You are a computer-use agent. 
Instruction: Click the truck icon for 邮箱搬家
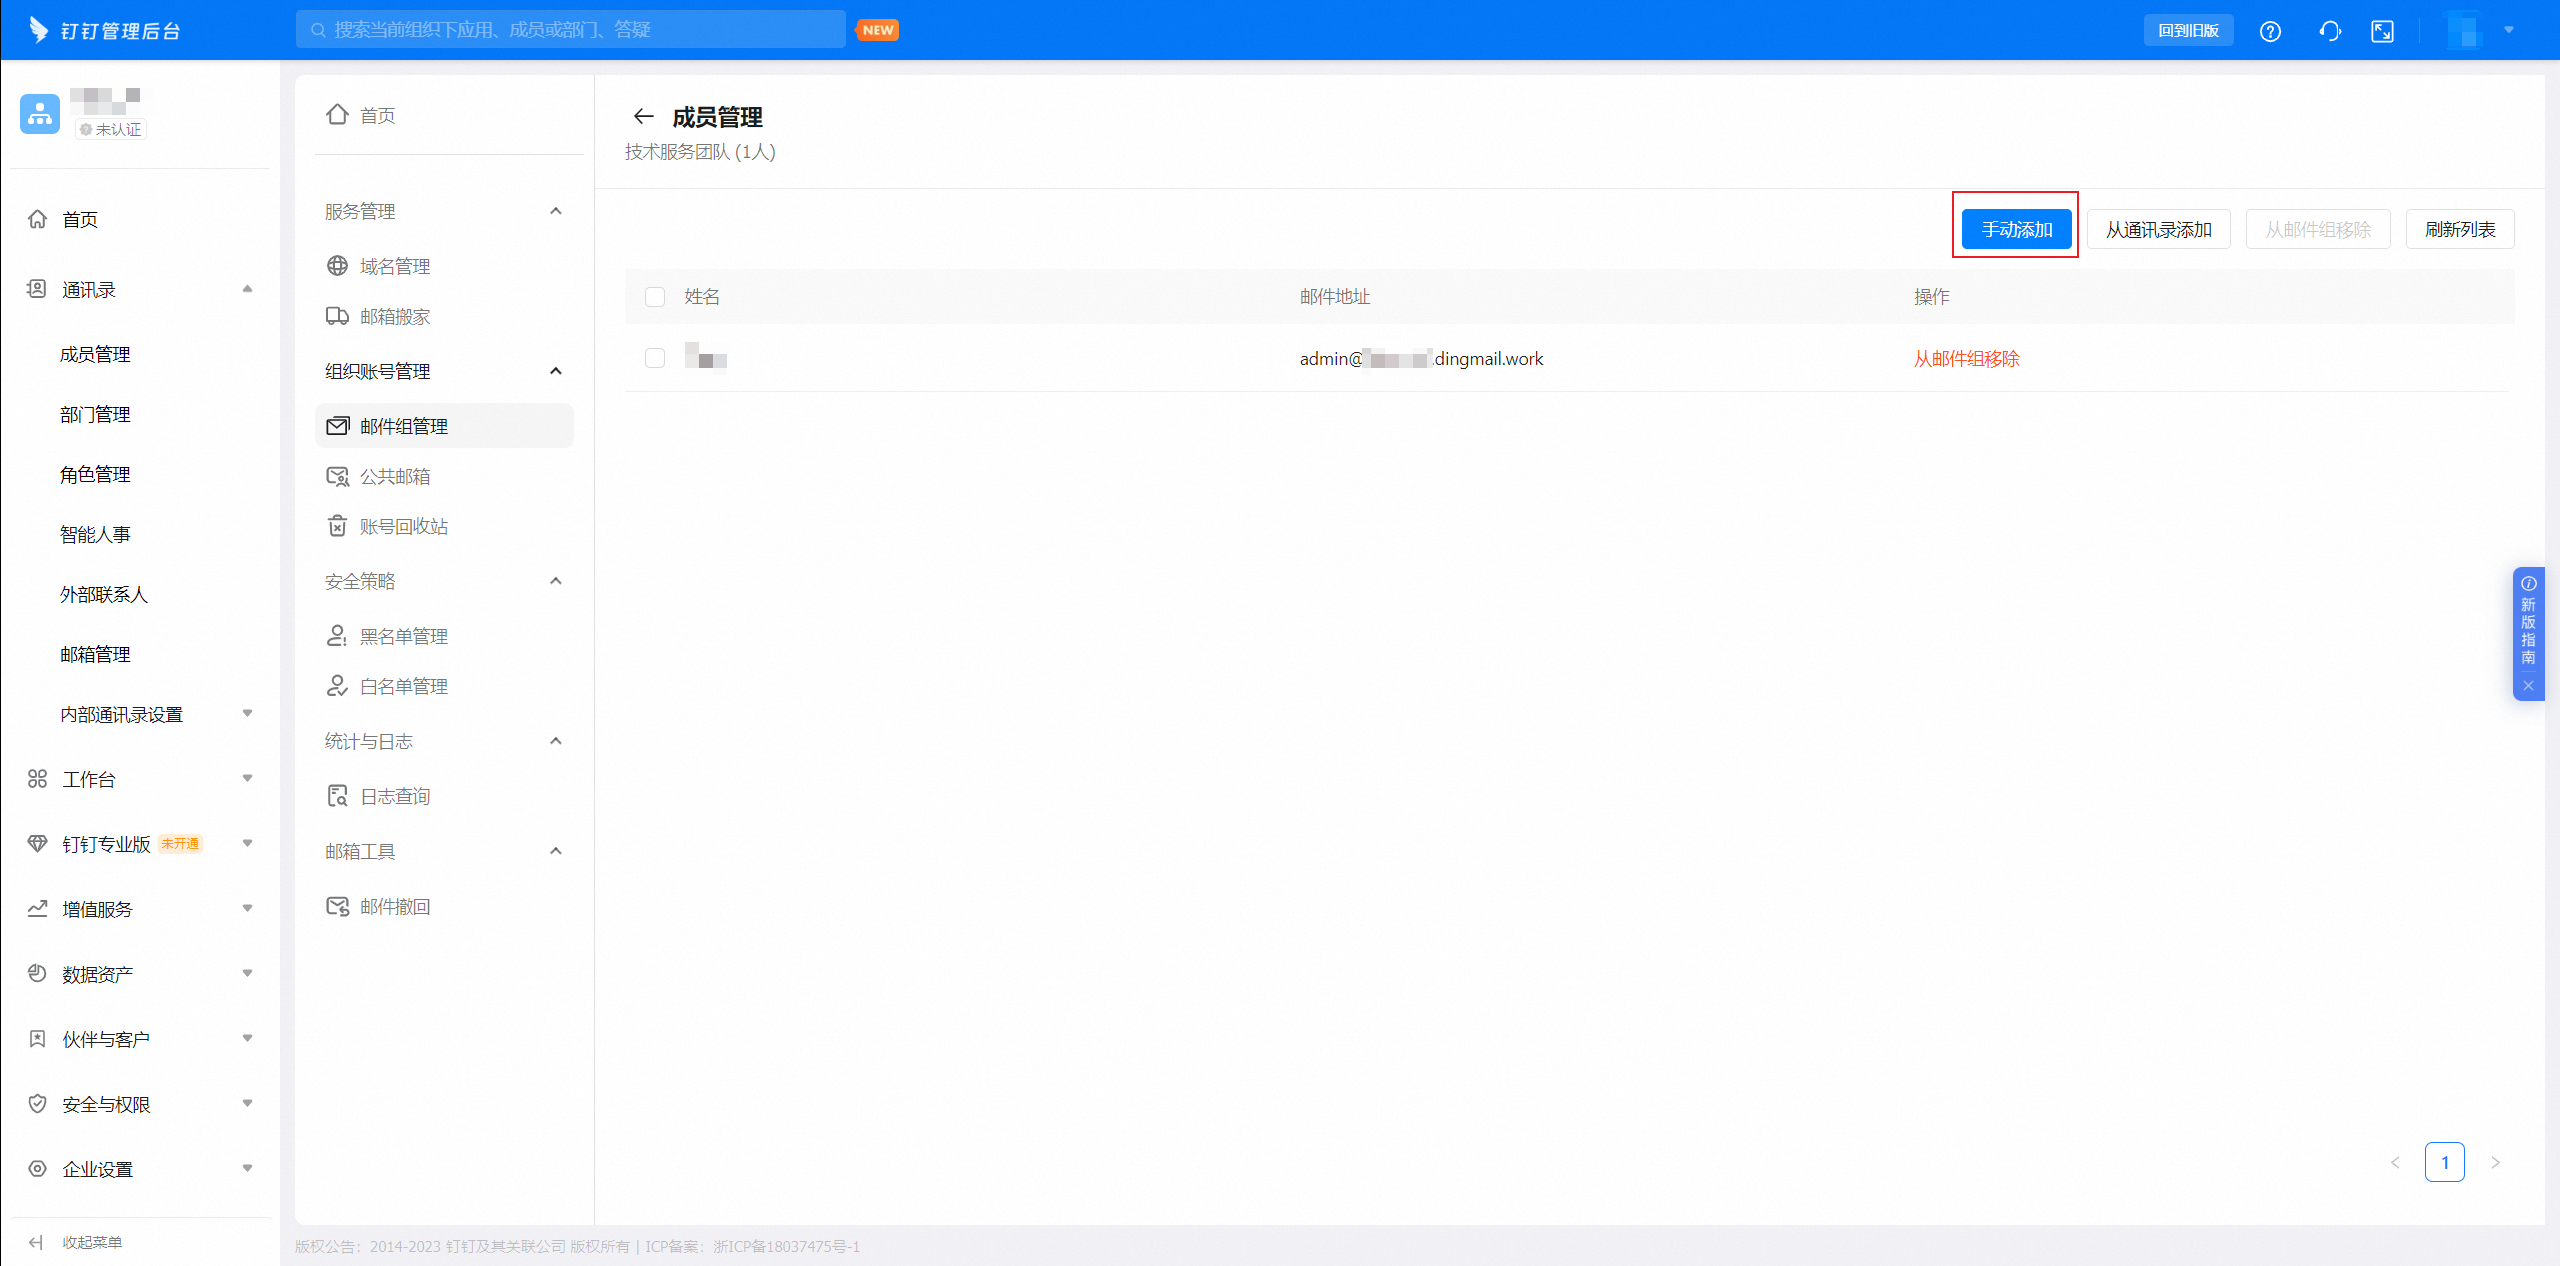point(337,316)
